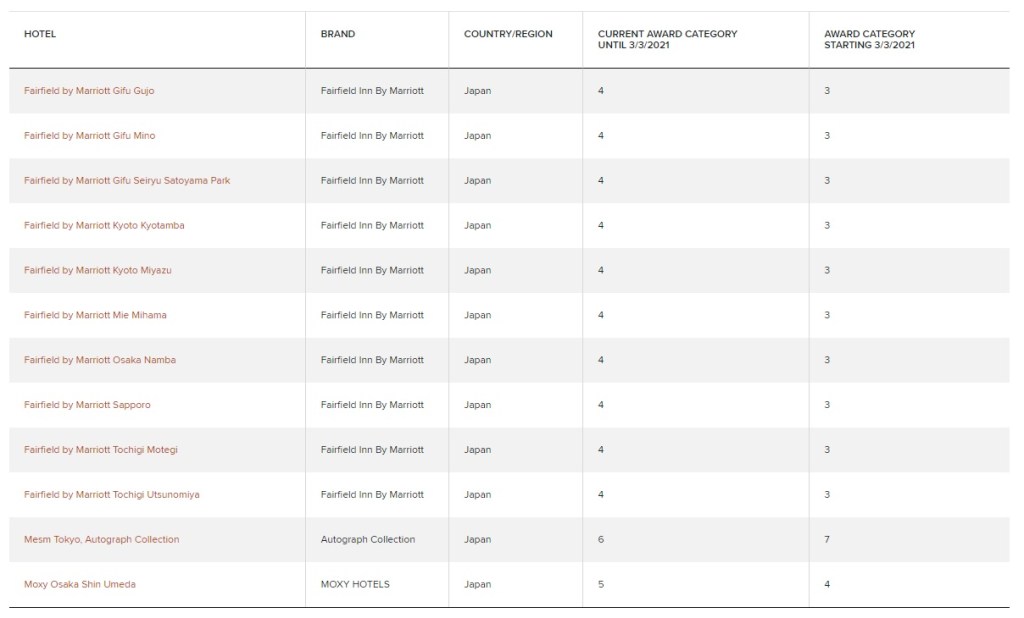Viewport: 1024px width, 618px height.
Task: Click the Current Award Category column header
Action: (667, 39)
